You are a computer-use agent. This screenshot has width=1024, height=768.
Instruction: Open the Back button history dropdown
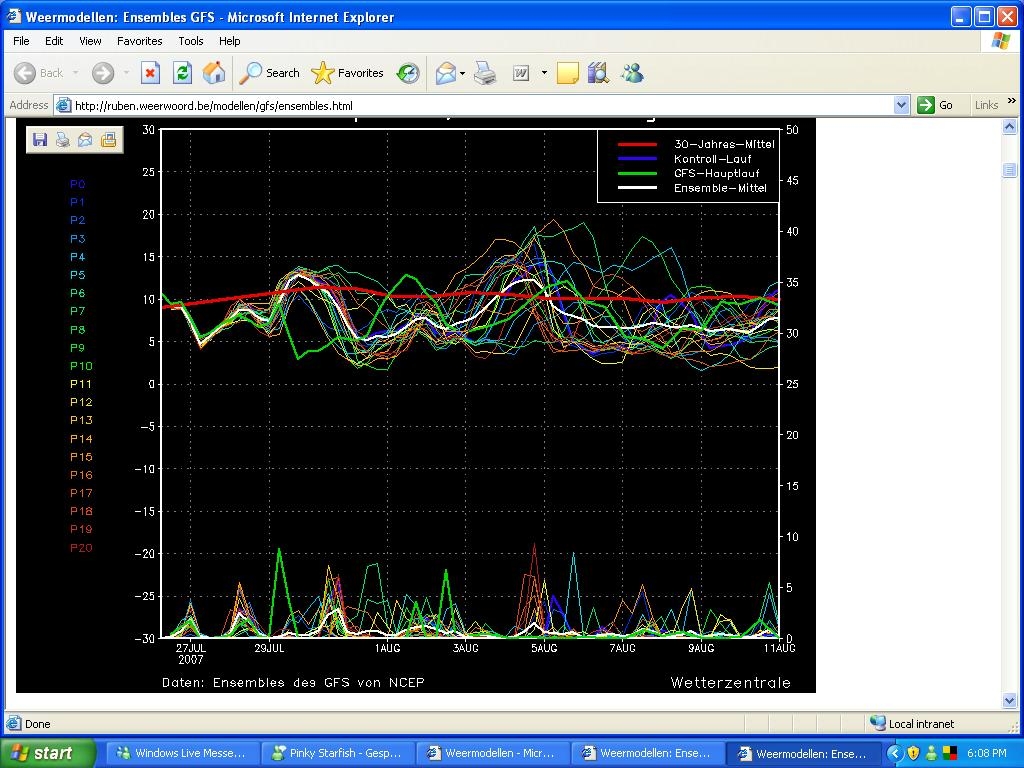coord(76,73)
